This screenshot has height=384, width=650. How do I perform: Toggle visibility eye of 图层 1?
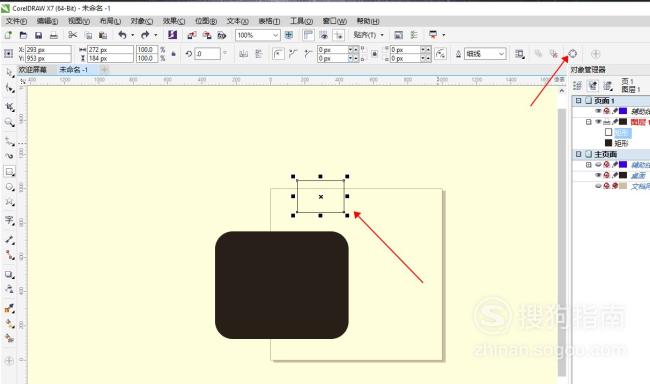[x=598, y=122]
